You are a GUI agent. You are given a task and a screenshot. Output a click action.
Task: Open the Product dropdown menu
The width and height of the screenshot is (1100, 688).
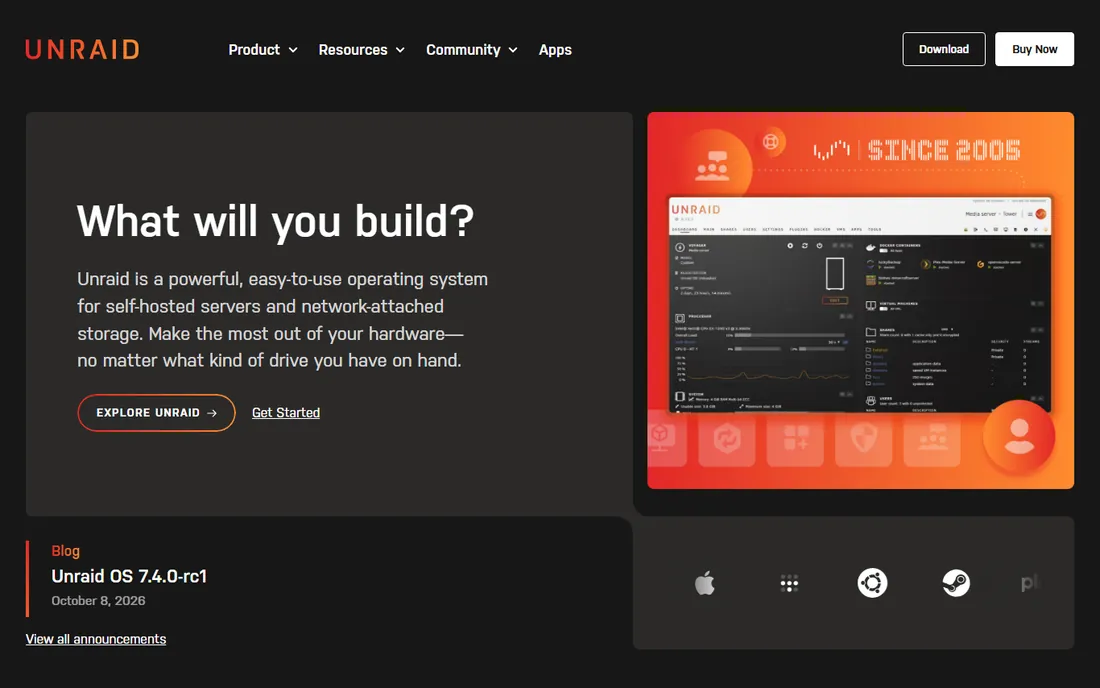tap(263, 50)
